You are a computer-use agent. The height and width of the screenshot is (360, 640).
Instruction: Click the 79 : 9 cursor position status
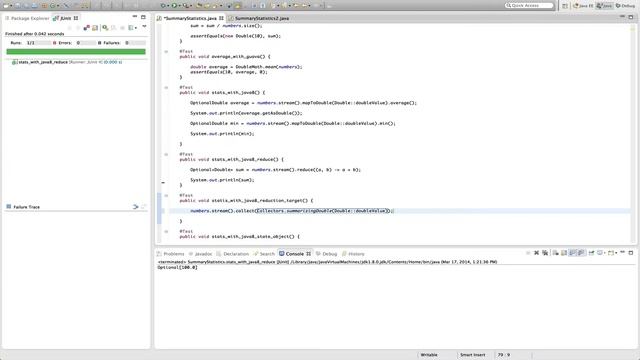(504, 355)
